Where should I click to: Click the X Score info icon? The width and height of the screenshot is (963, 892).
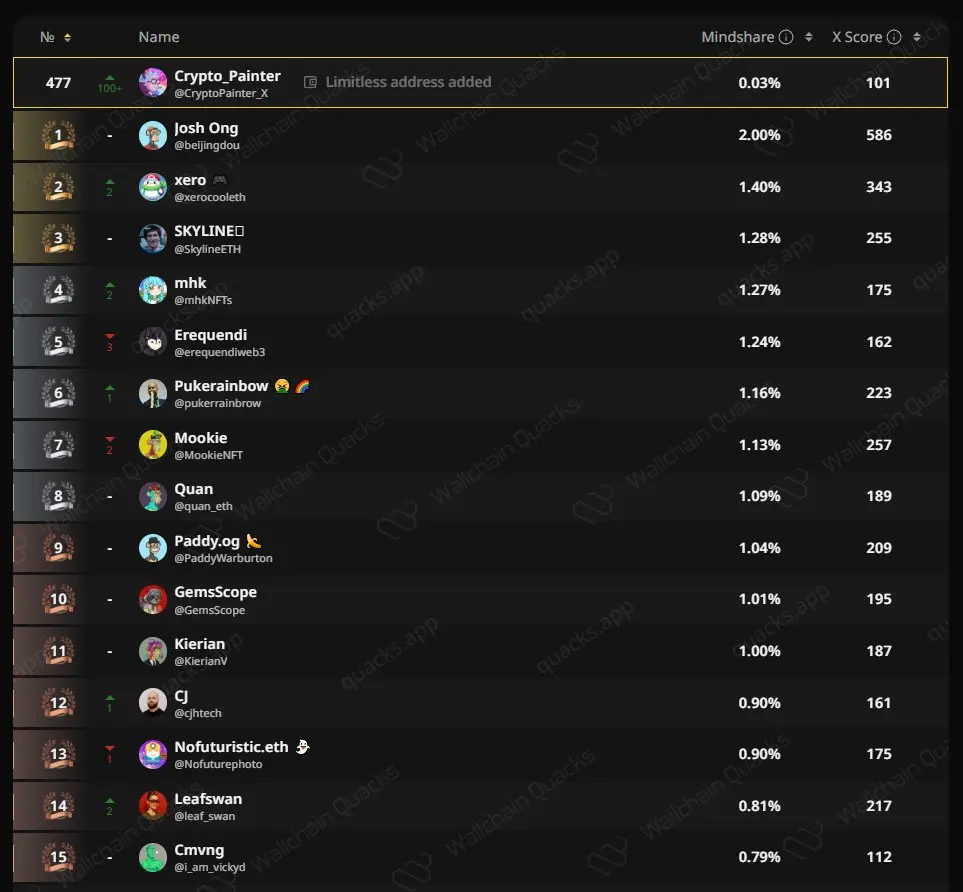pos(894,37)
